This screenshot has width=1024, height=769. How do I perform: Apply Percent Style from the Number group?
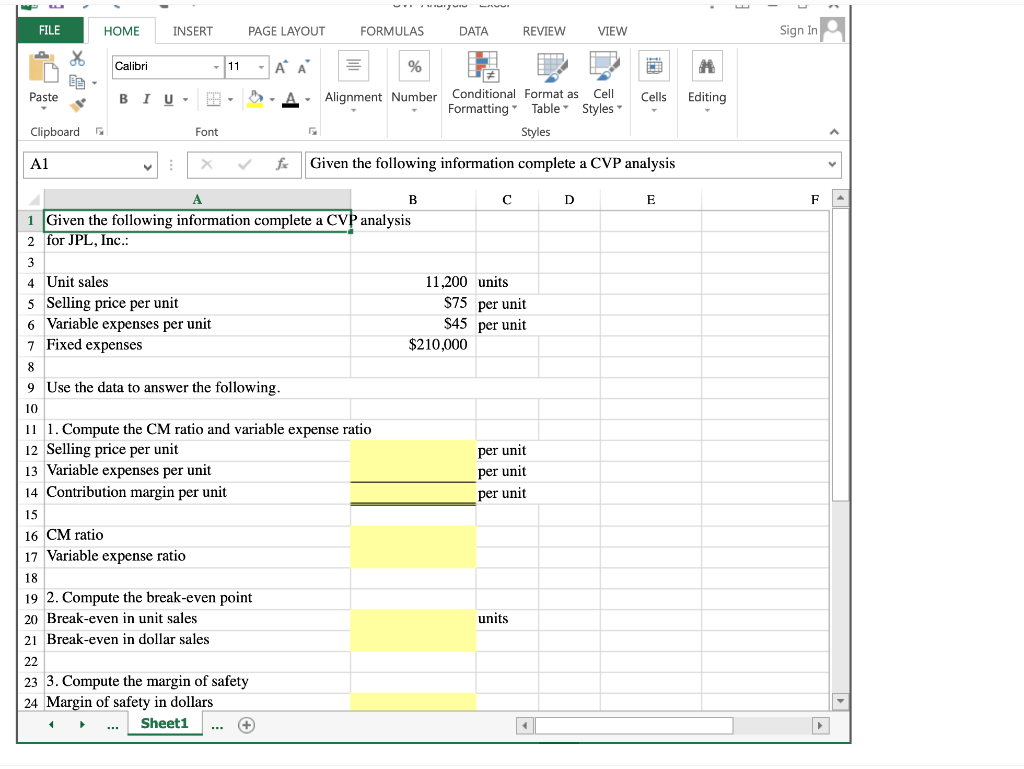point(415,66)
